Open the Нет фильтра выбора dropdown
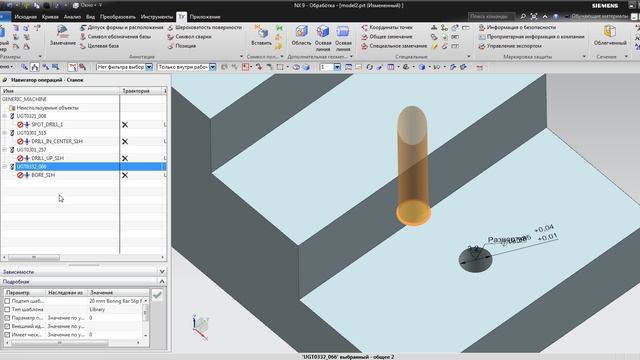The height and width of the screenshot is (360, 640). (149, 67)
